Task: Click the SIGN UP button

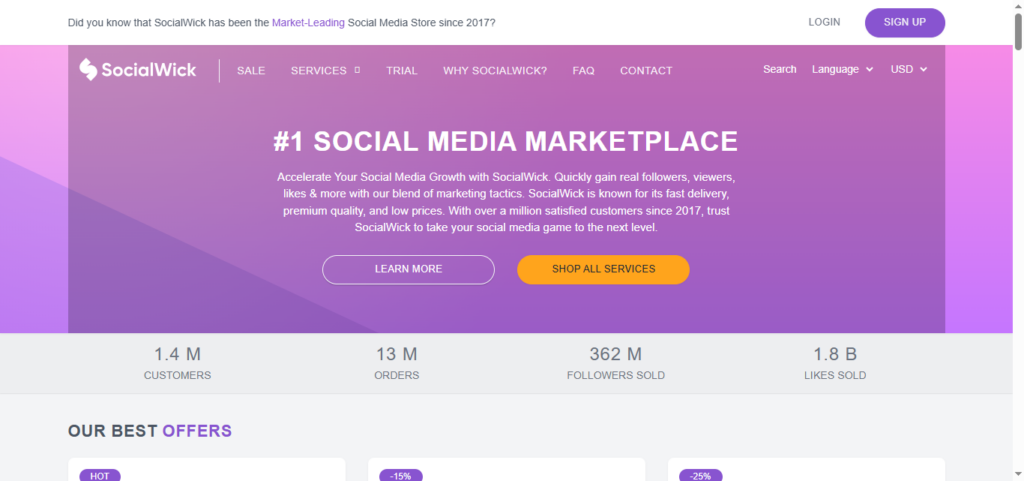Action: point(904,22)
